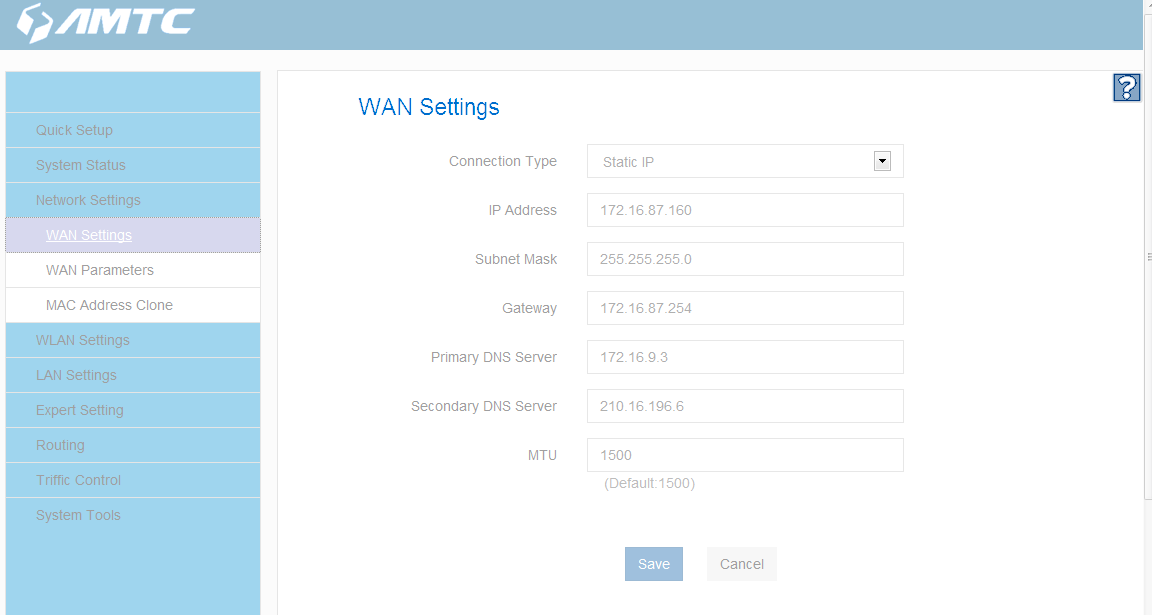This screenshot has width=1152, height=615.
Task: Click the Gateway label
Action: (x=529, y=309)
